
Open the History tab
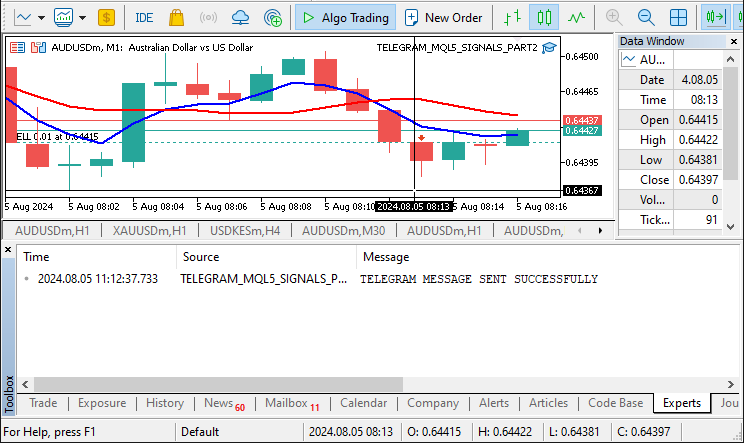[x=165, y=403]
